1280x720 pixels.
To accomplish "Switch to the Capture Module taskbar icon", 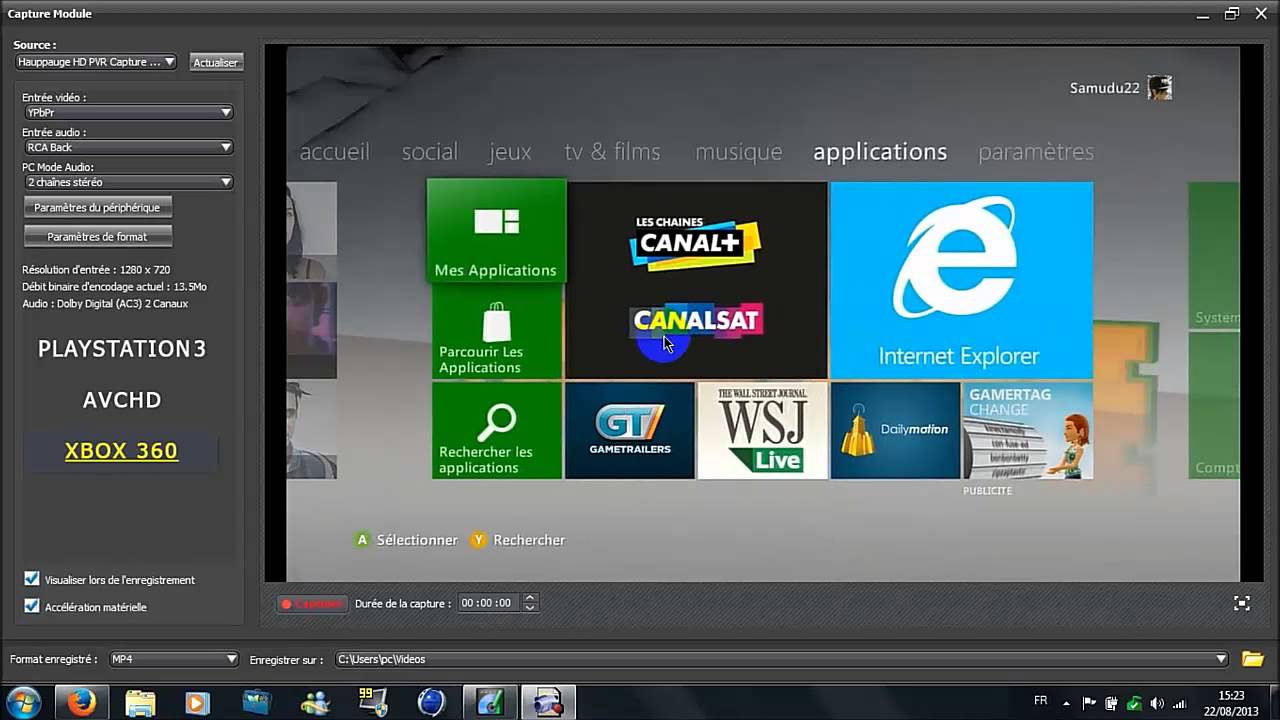I will tap(548, 702).
